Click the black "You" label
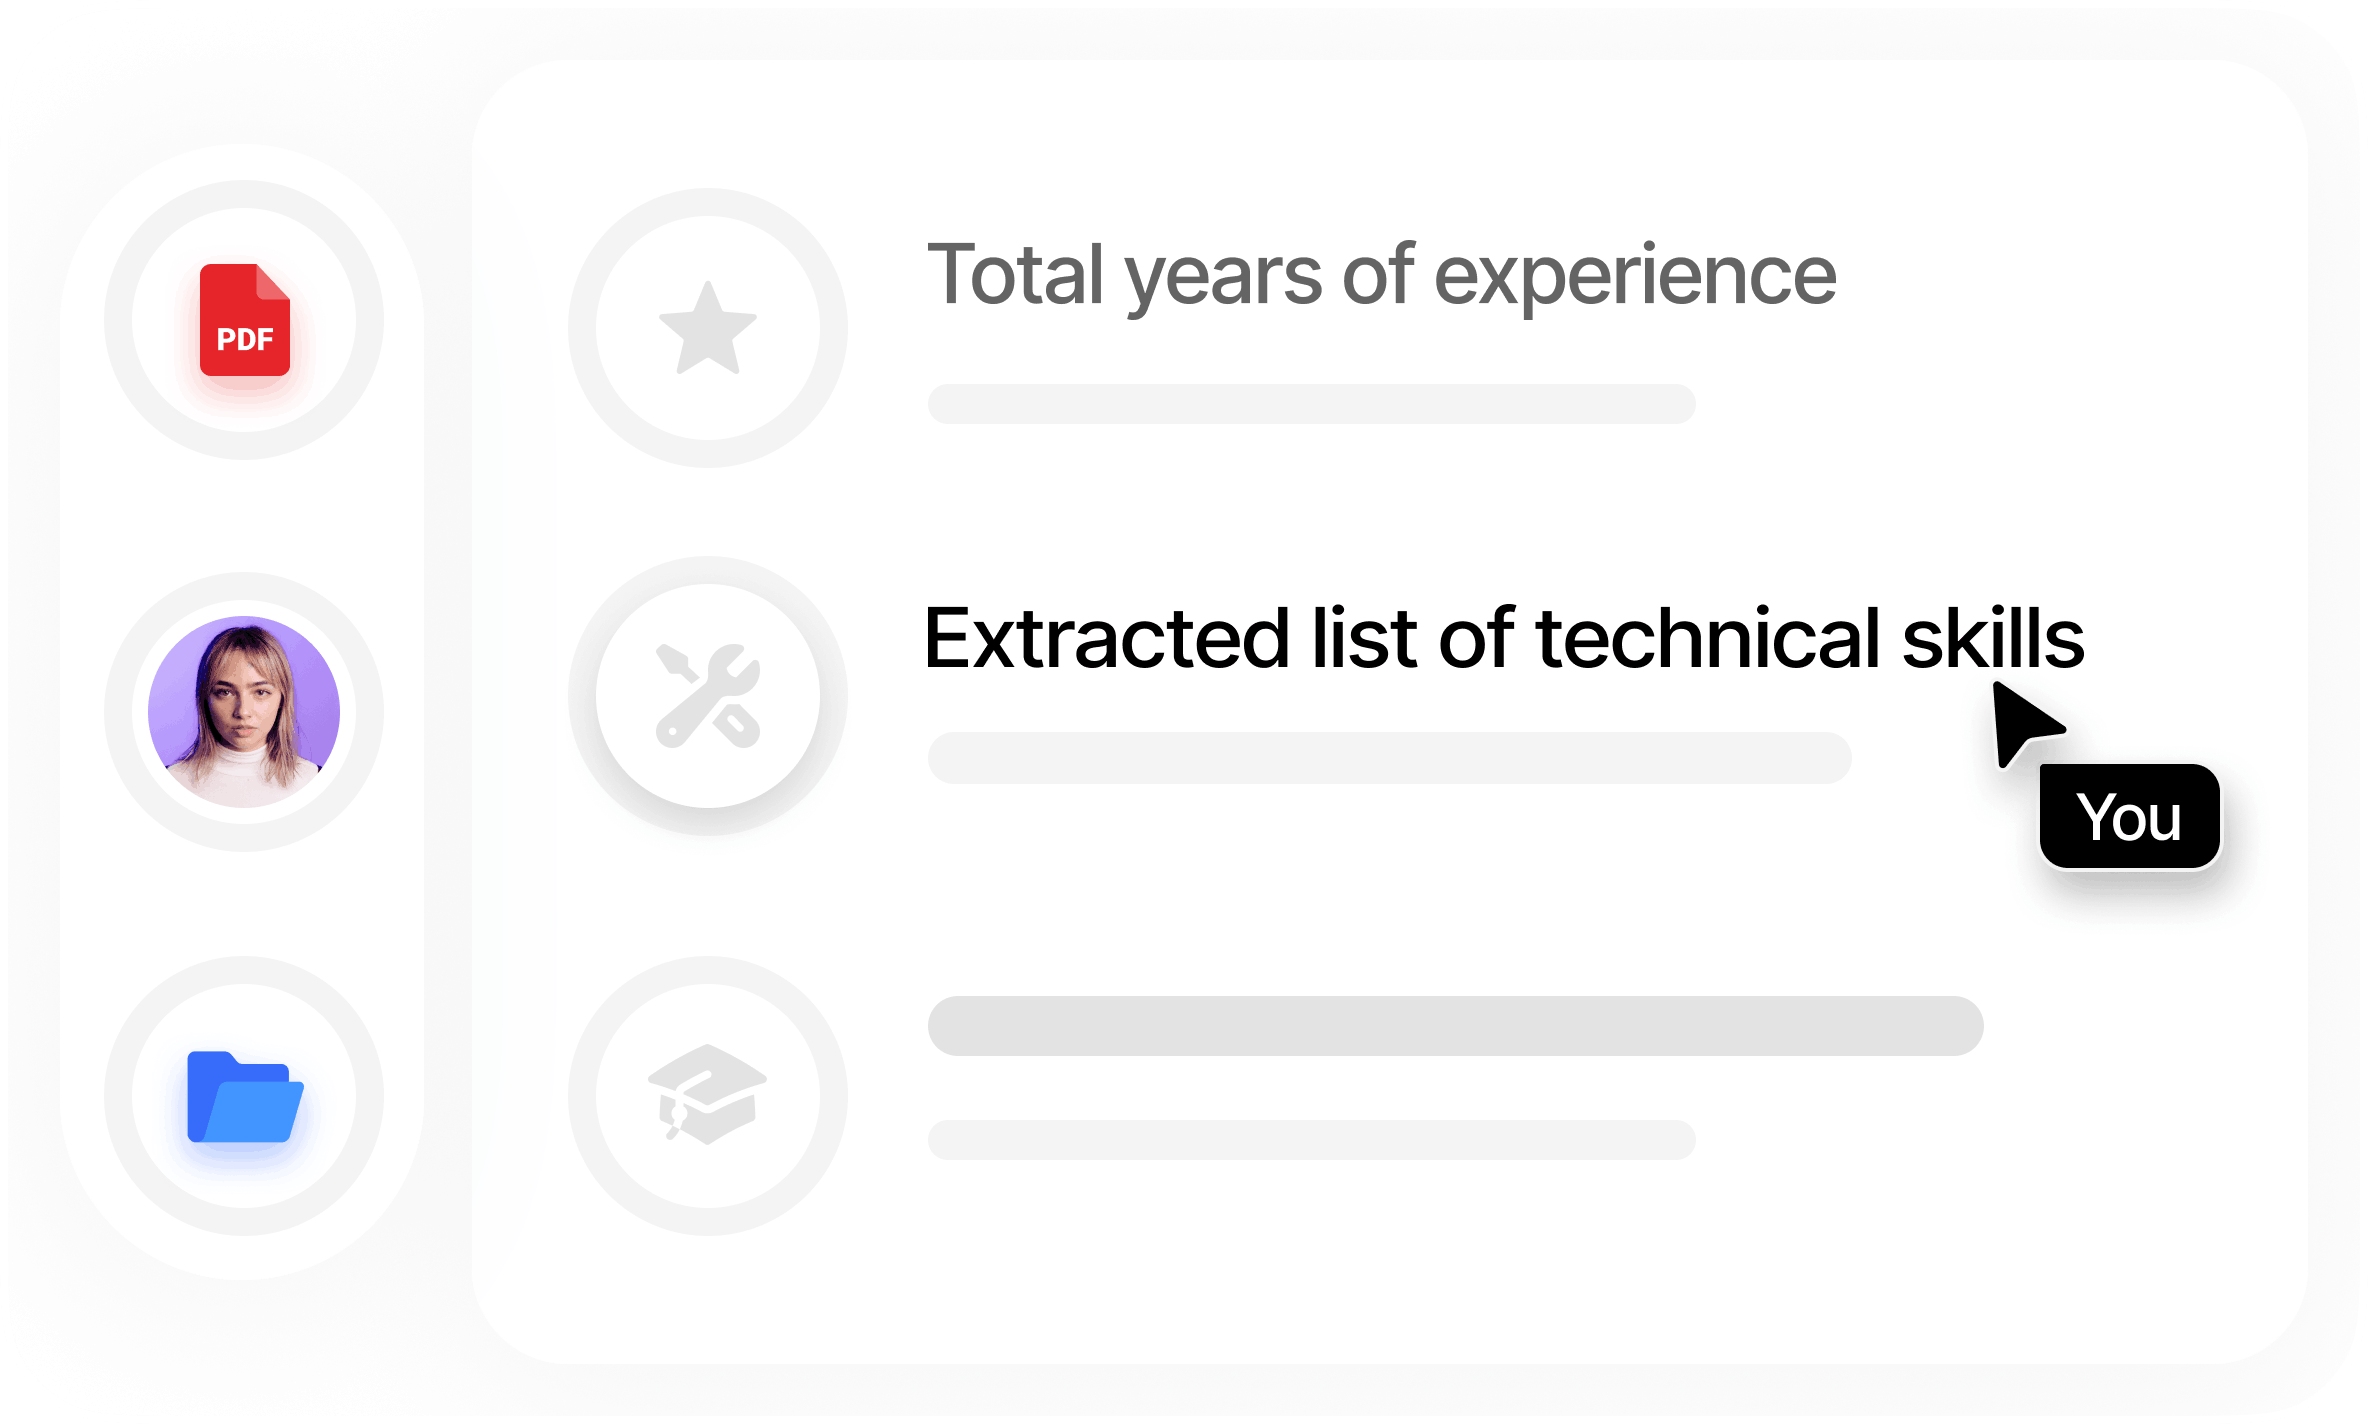Viewport: 2368px width, 1424px height. click(x=2130, y=816)
